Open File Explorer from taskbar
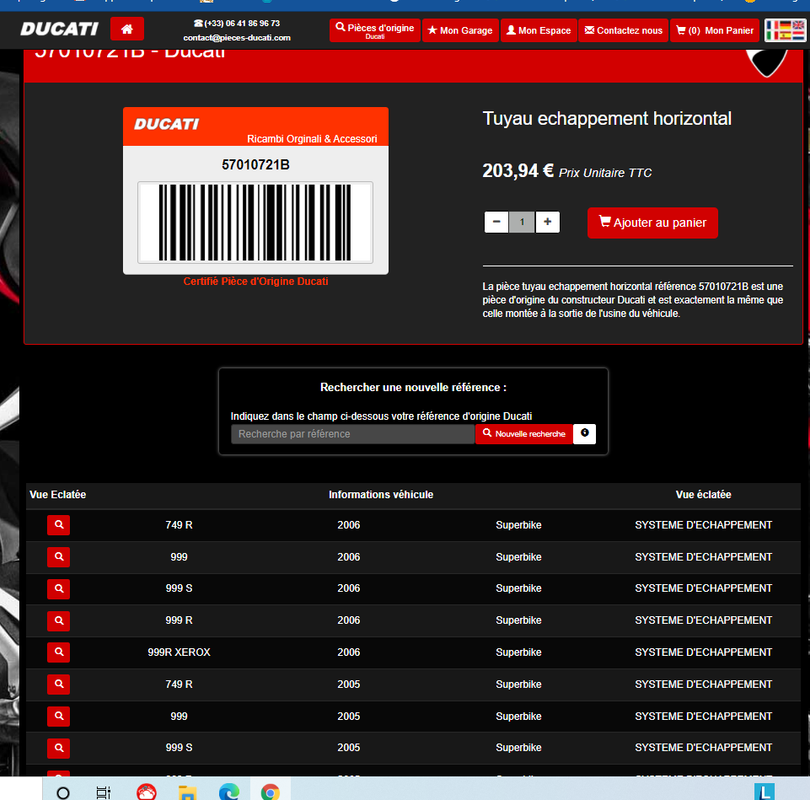Image resolution: width=810 pixels, height=800 pixels. (x=187, y=792)
